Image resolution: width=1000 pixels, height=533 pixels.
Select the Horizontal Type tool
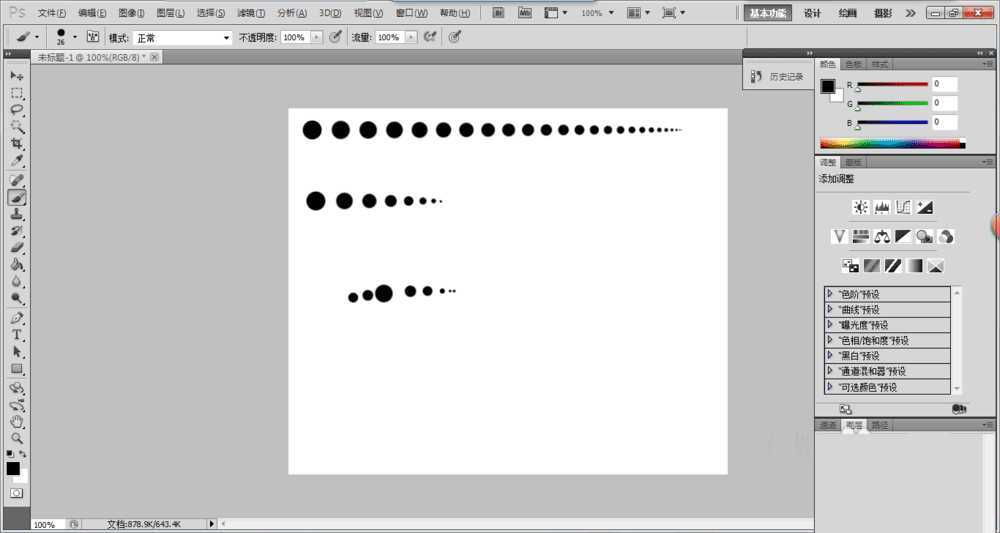(x=17, y=335)
